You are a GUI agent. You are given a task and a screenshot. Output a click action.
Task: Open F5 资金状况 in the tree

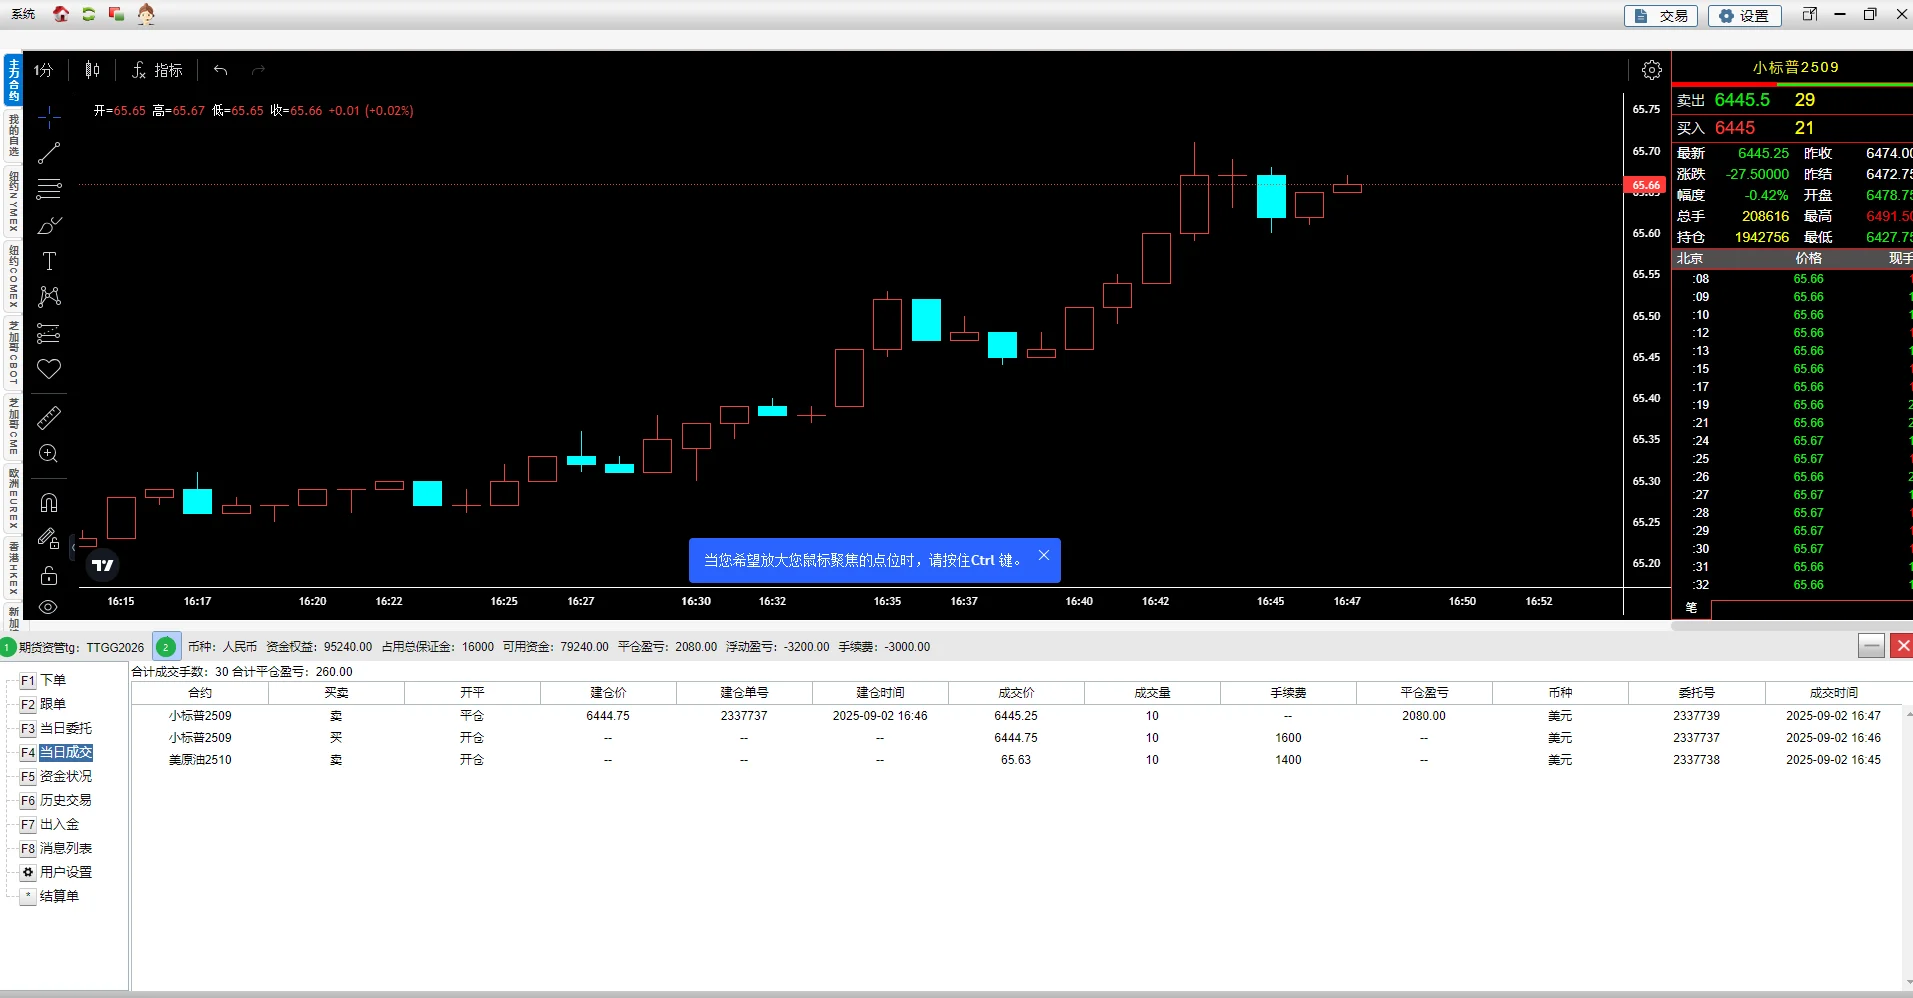[x=56, y=776]
